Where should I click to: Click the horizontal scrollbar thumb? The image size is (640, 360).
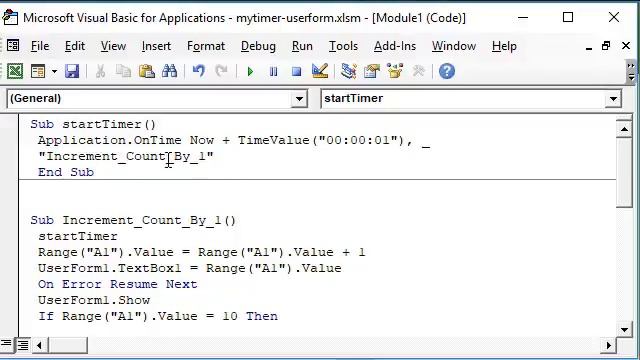[x=68, y=346]
